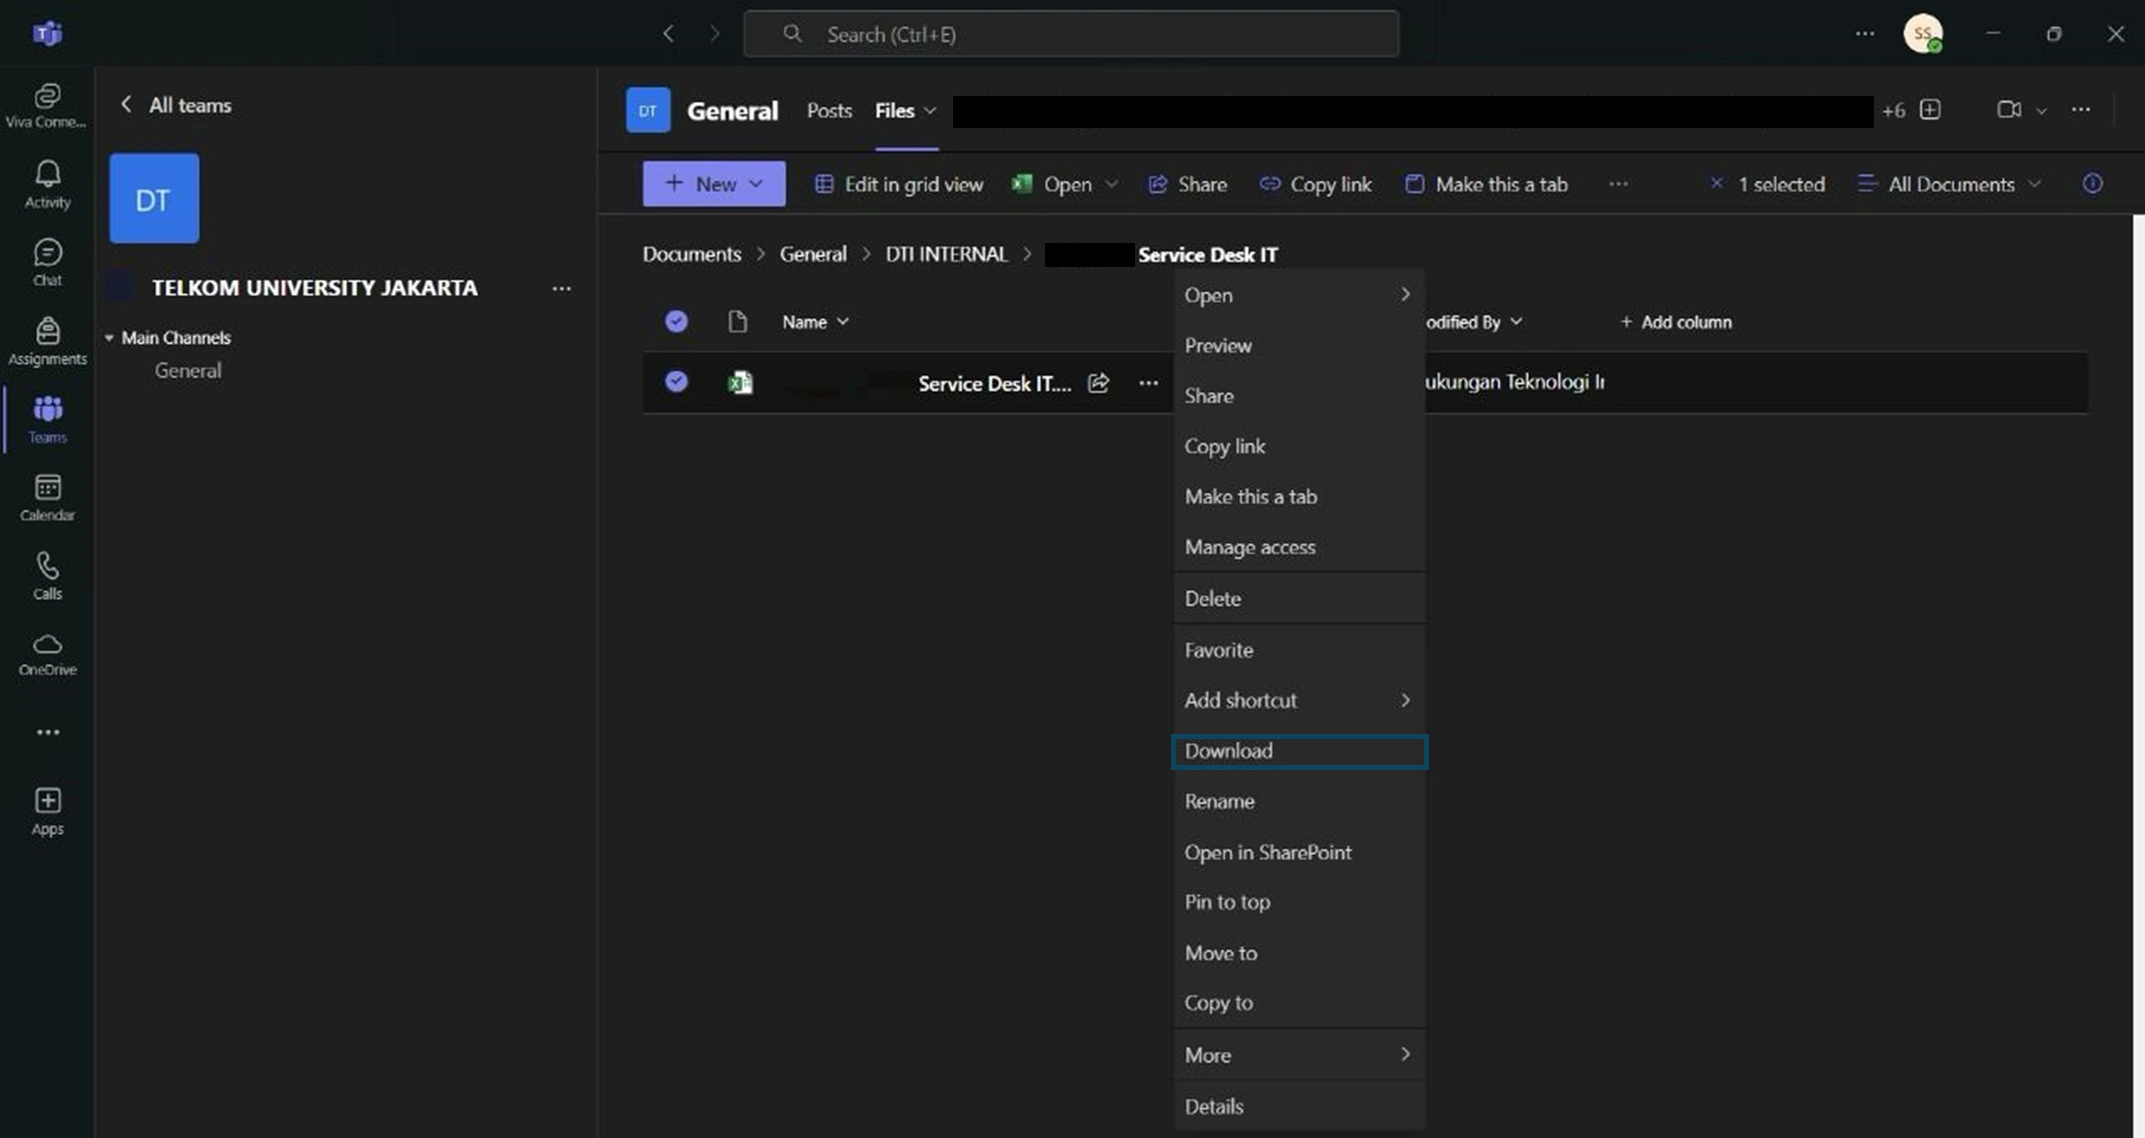2145x1138 pixels.
Task: Choose Copy to menu entry
Action: (x=1298, y=1003)
